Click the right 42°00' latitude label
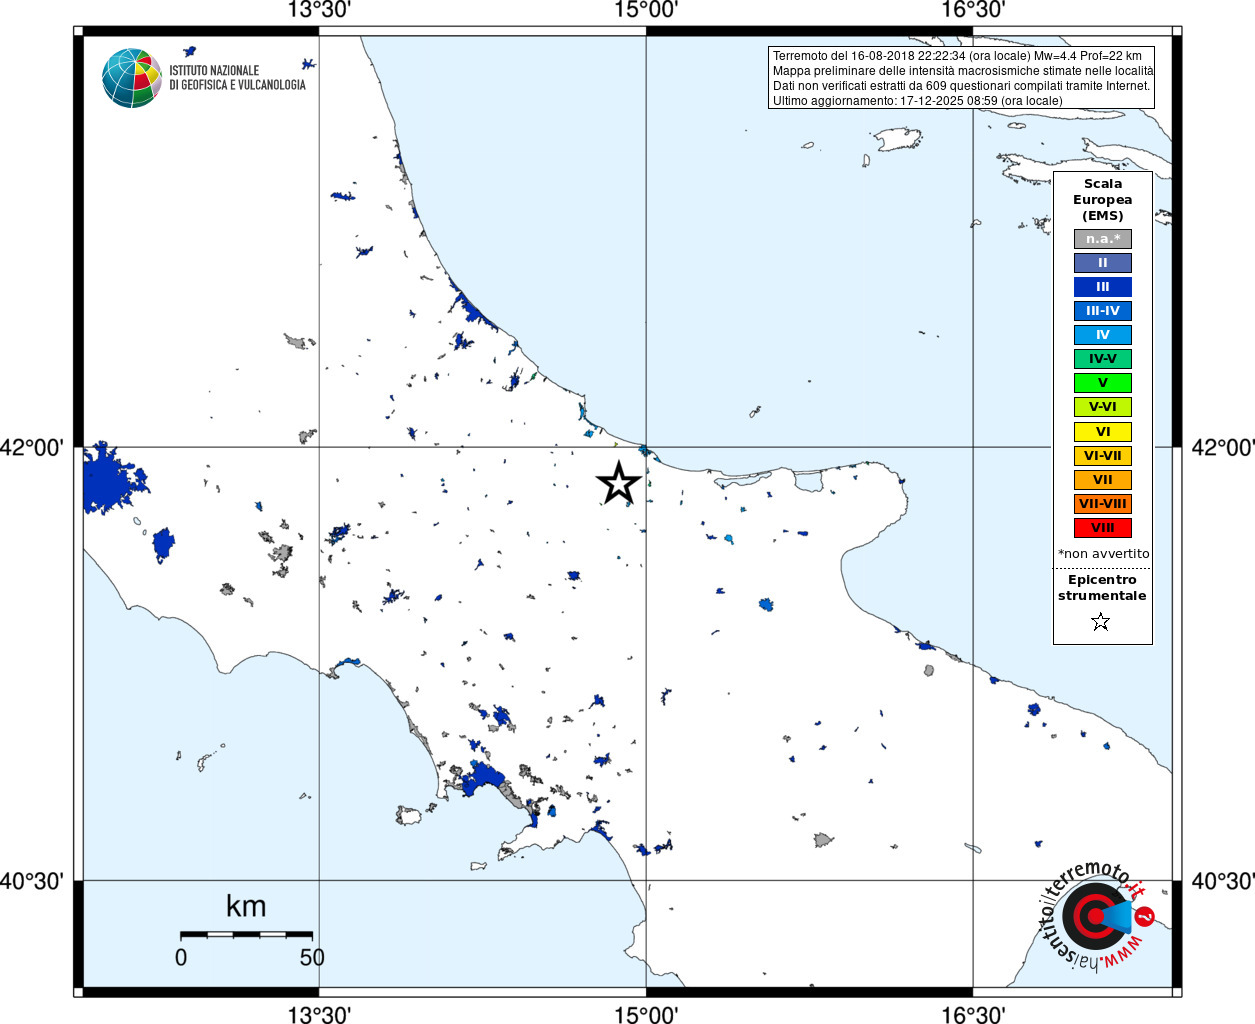This screenshot has height=1024, width=1255. point(1222,447)
